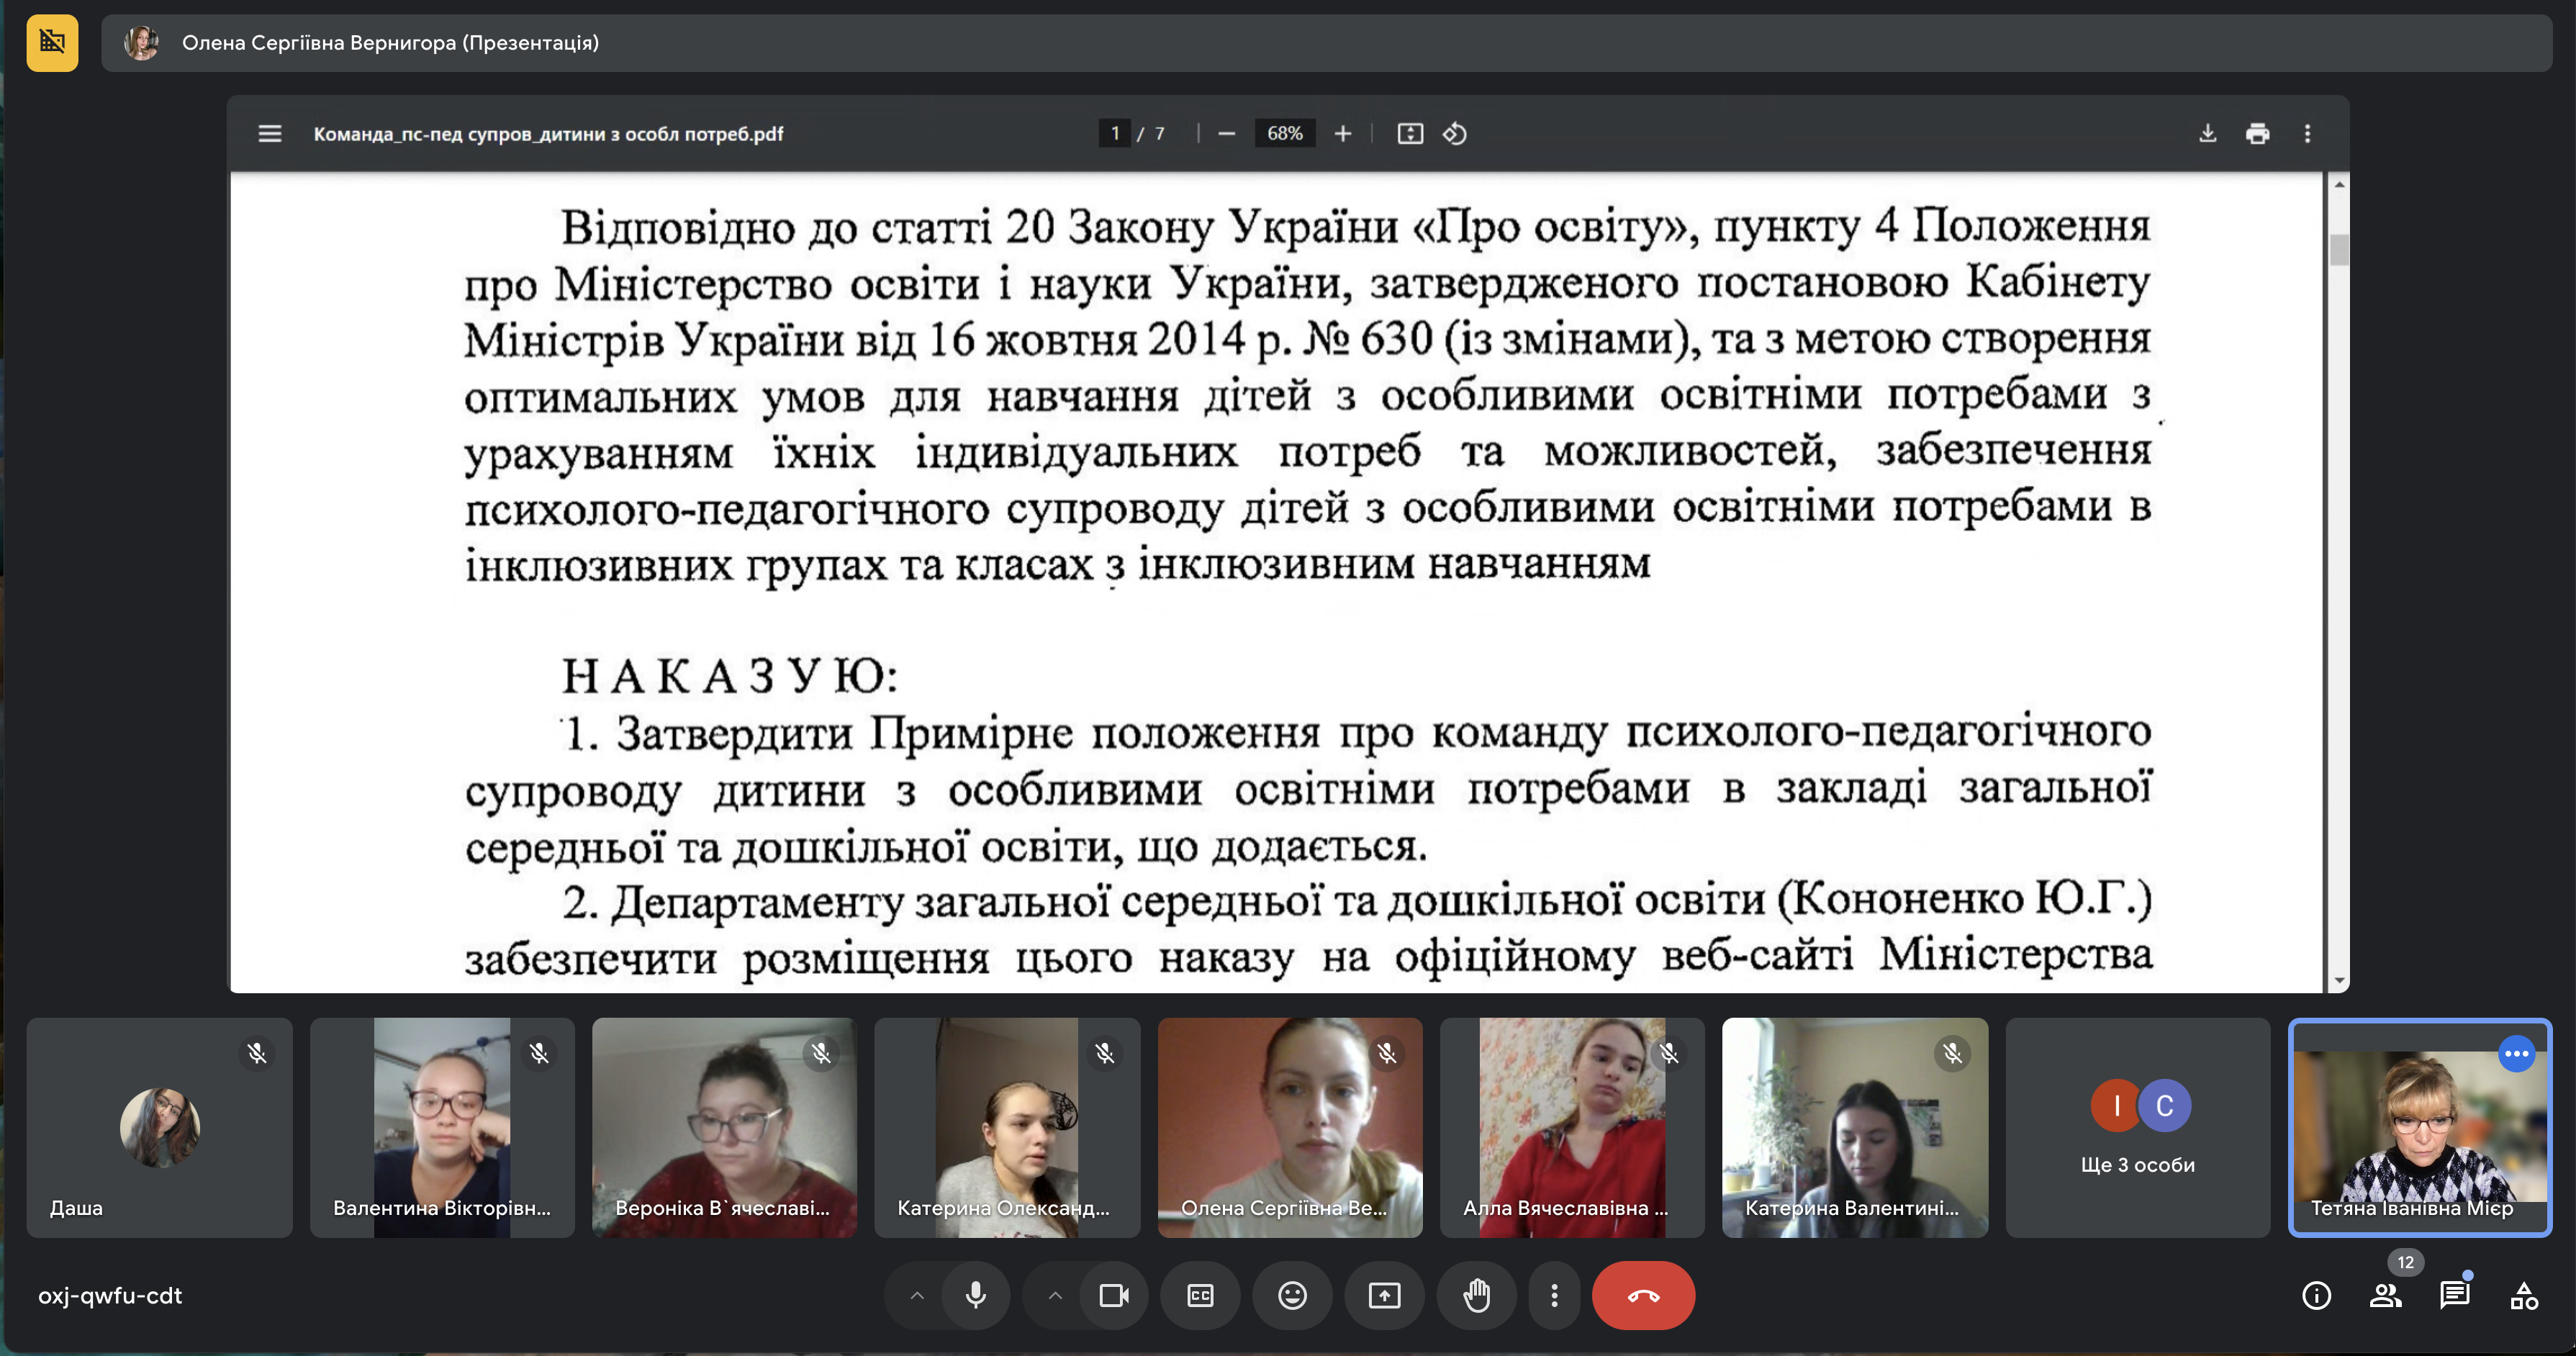Image resolution: width=2576 pixels, height=1356 pixels.
Task: Leave the call with red button
Action: (x=1643, y=1296)
